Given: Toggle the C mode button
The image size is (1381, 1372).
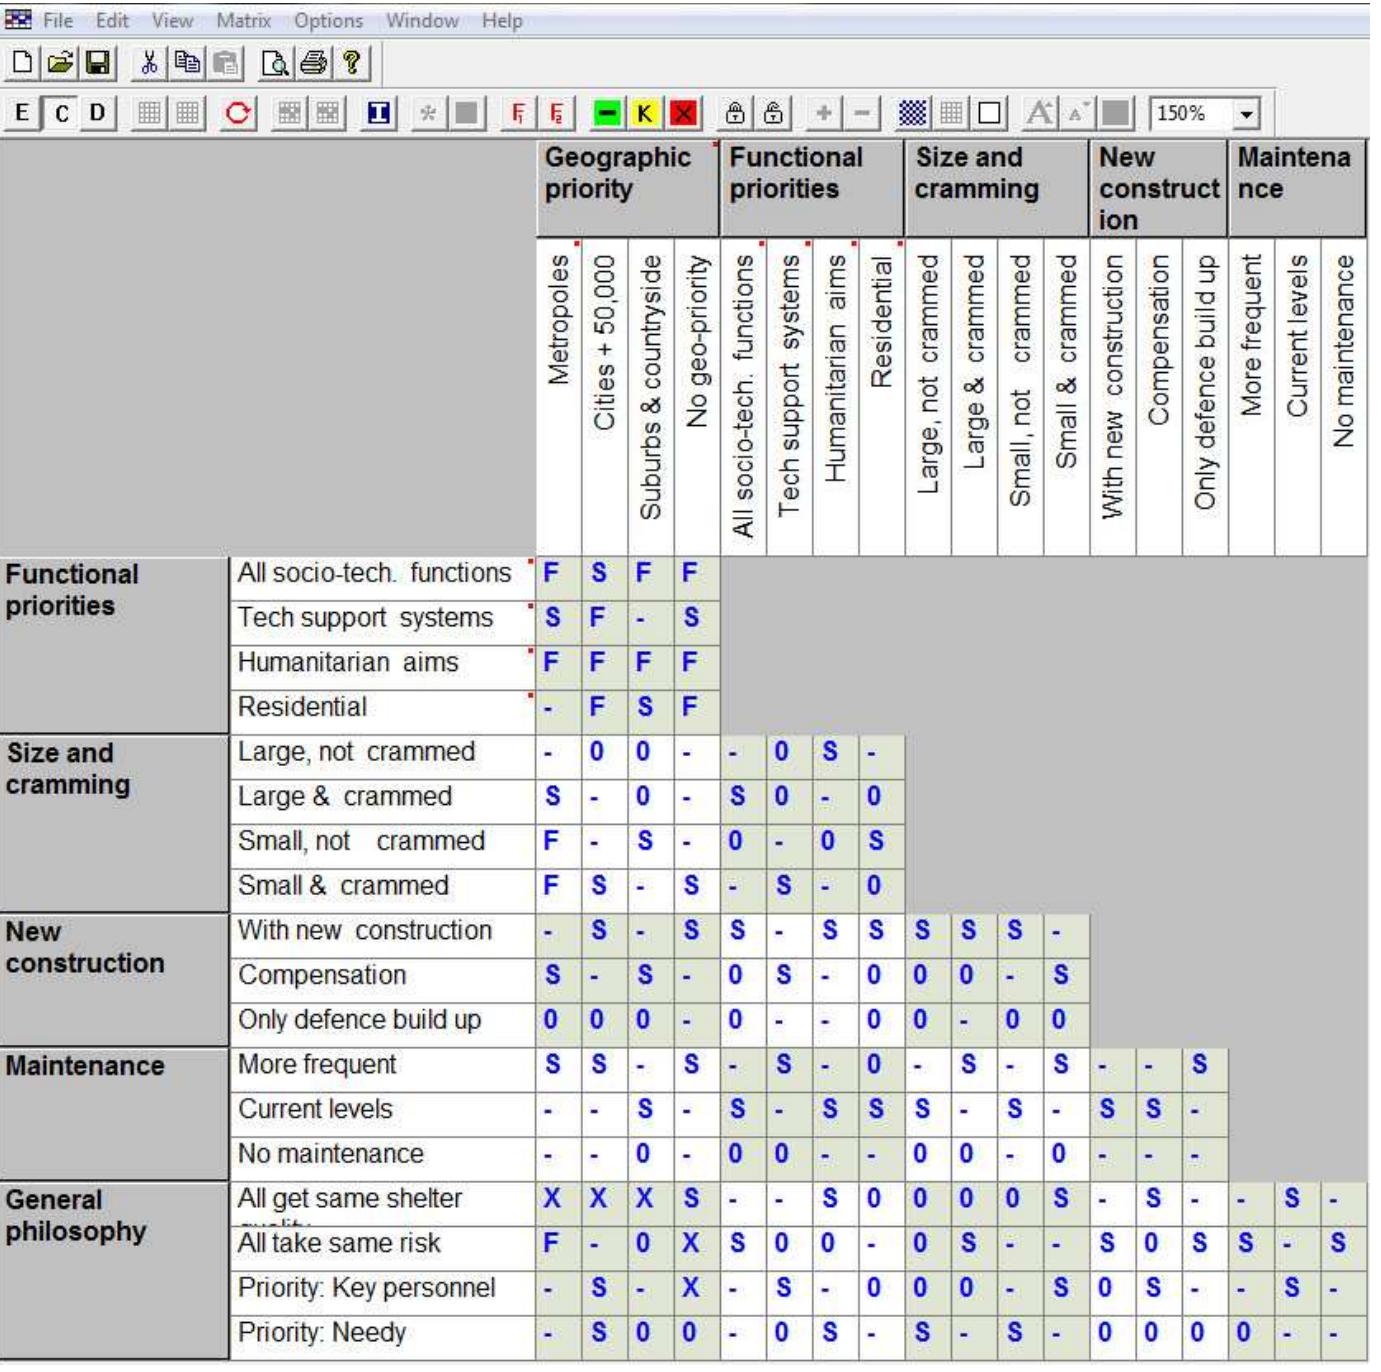Looking at the screenshot, I should pos(61,113).
